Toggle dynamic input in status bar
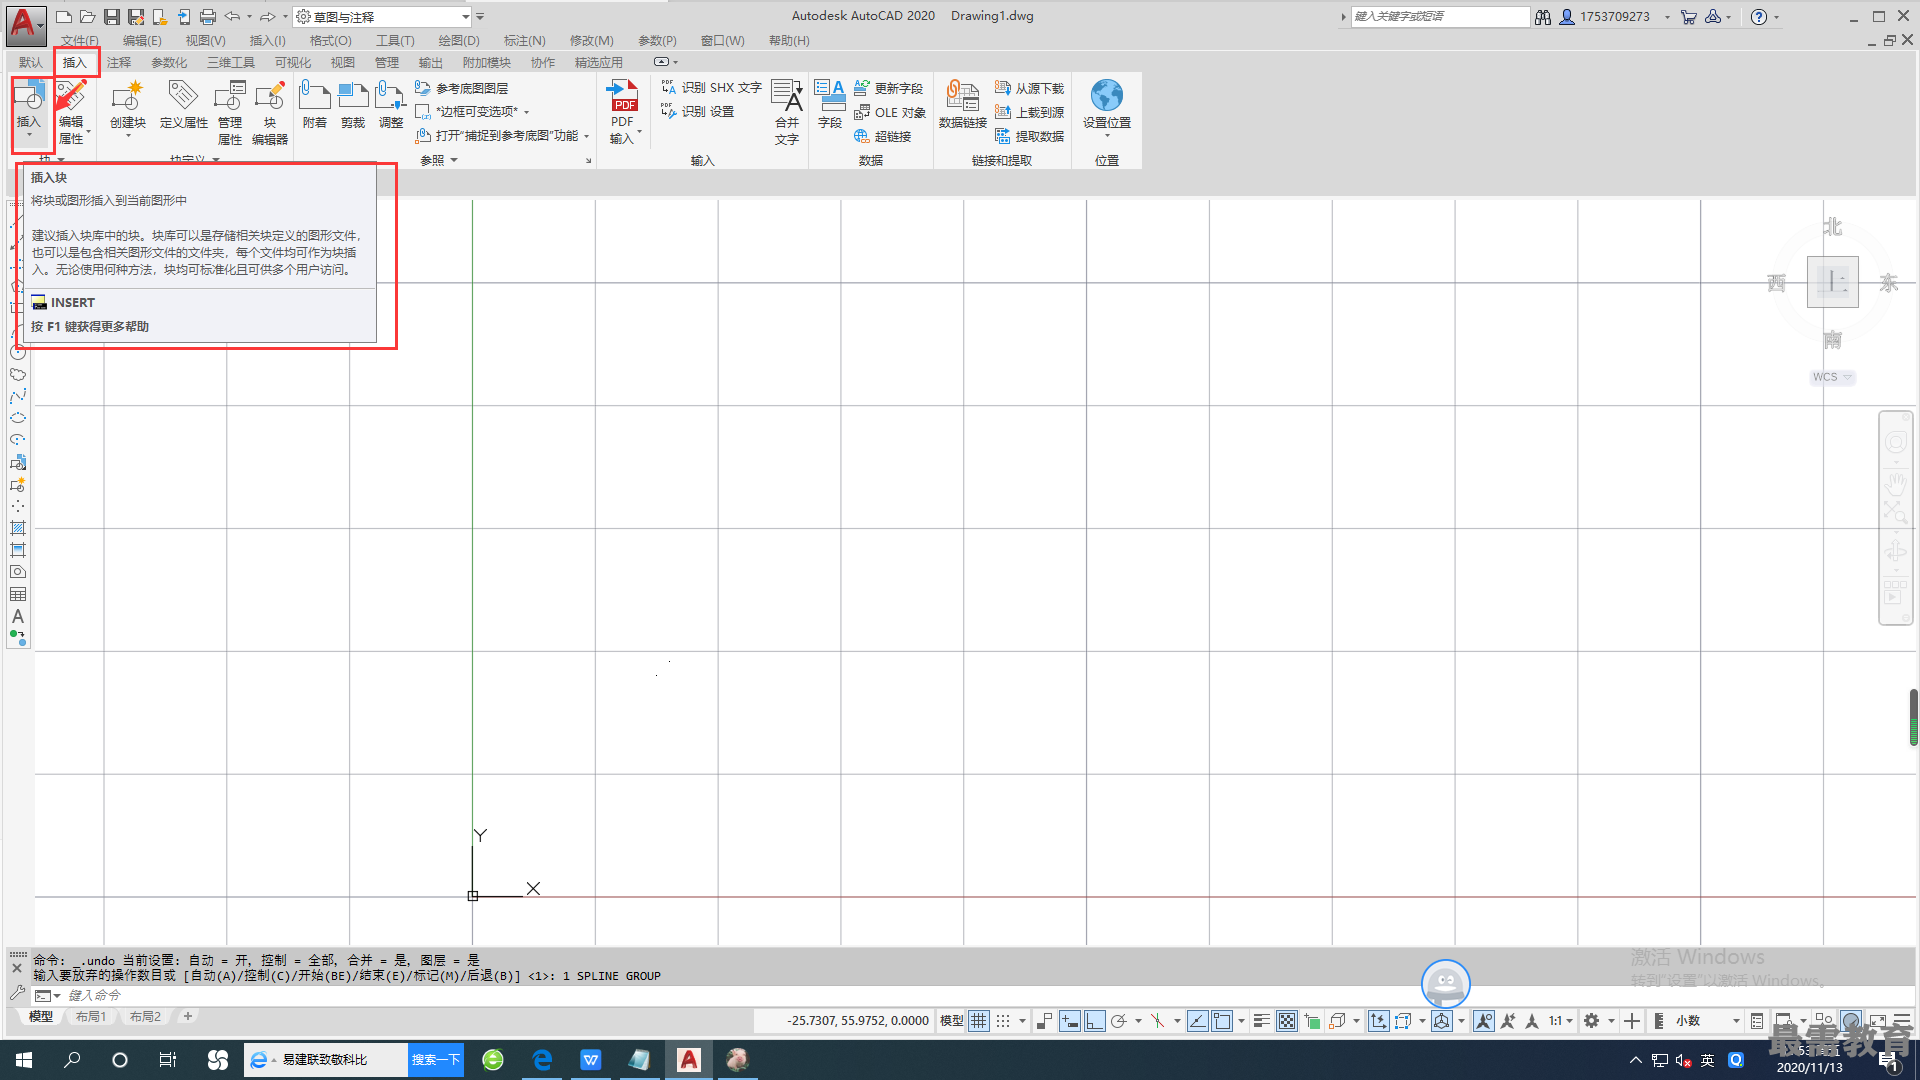The width and height of the screenshot is (1920, 1080). pos(1070,1021)
